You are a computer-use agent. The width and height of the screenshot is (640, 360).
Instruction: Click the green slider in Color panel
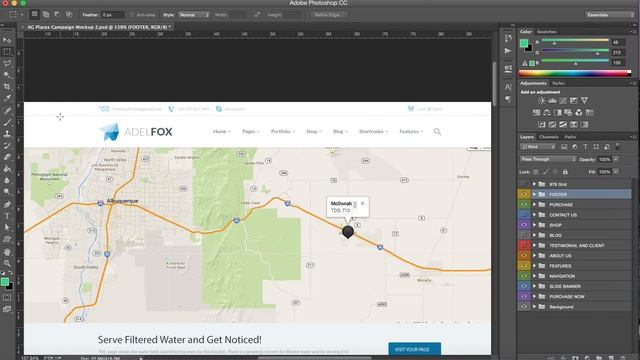click(x=575, y=50)
